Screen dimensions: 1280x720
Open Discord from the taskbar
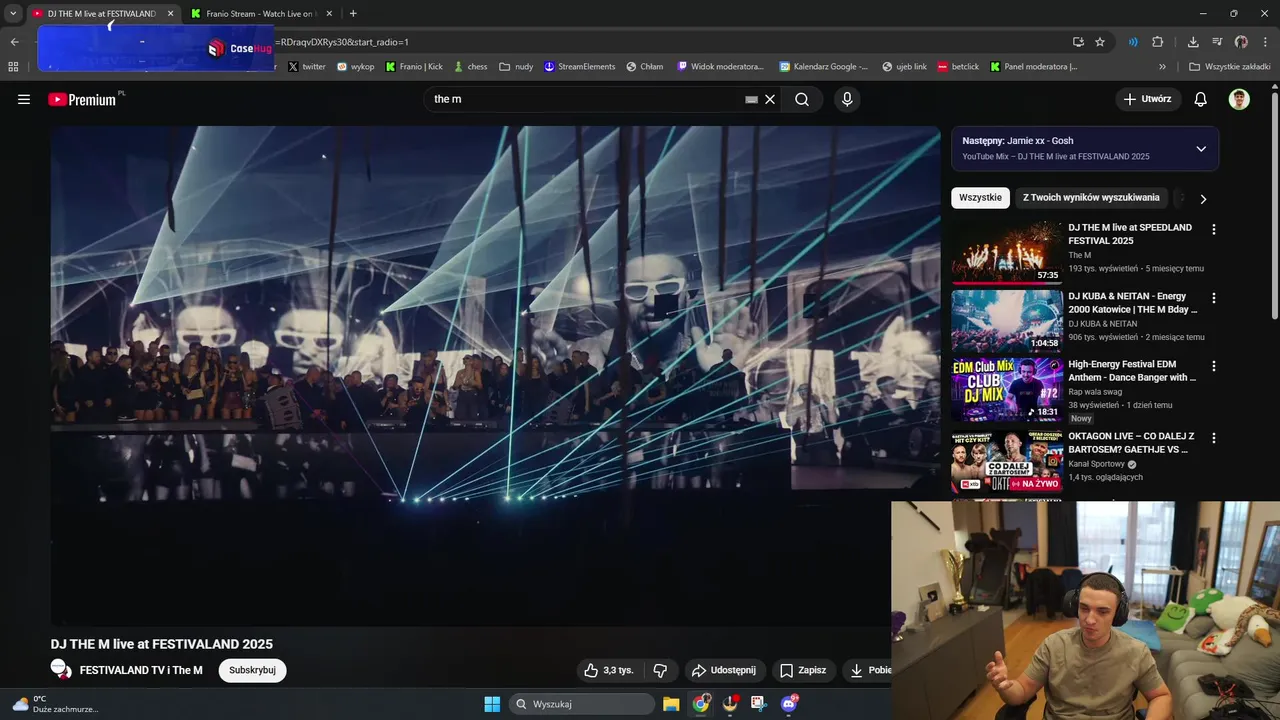point(789,704)
